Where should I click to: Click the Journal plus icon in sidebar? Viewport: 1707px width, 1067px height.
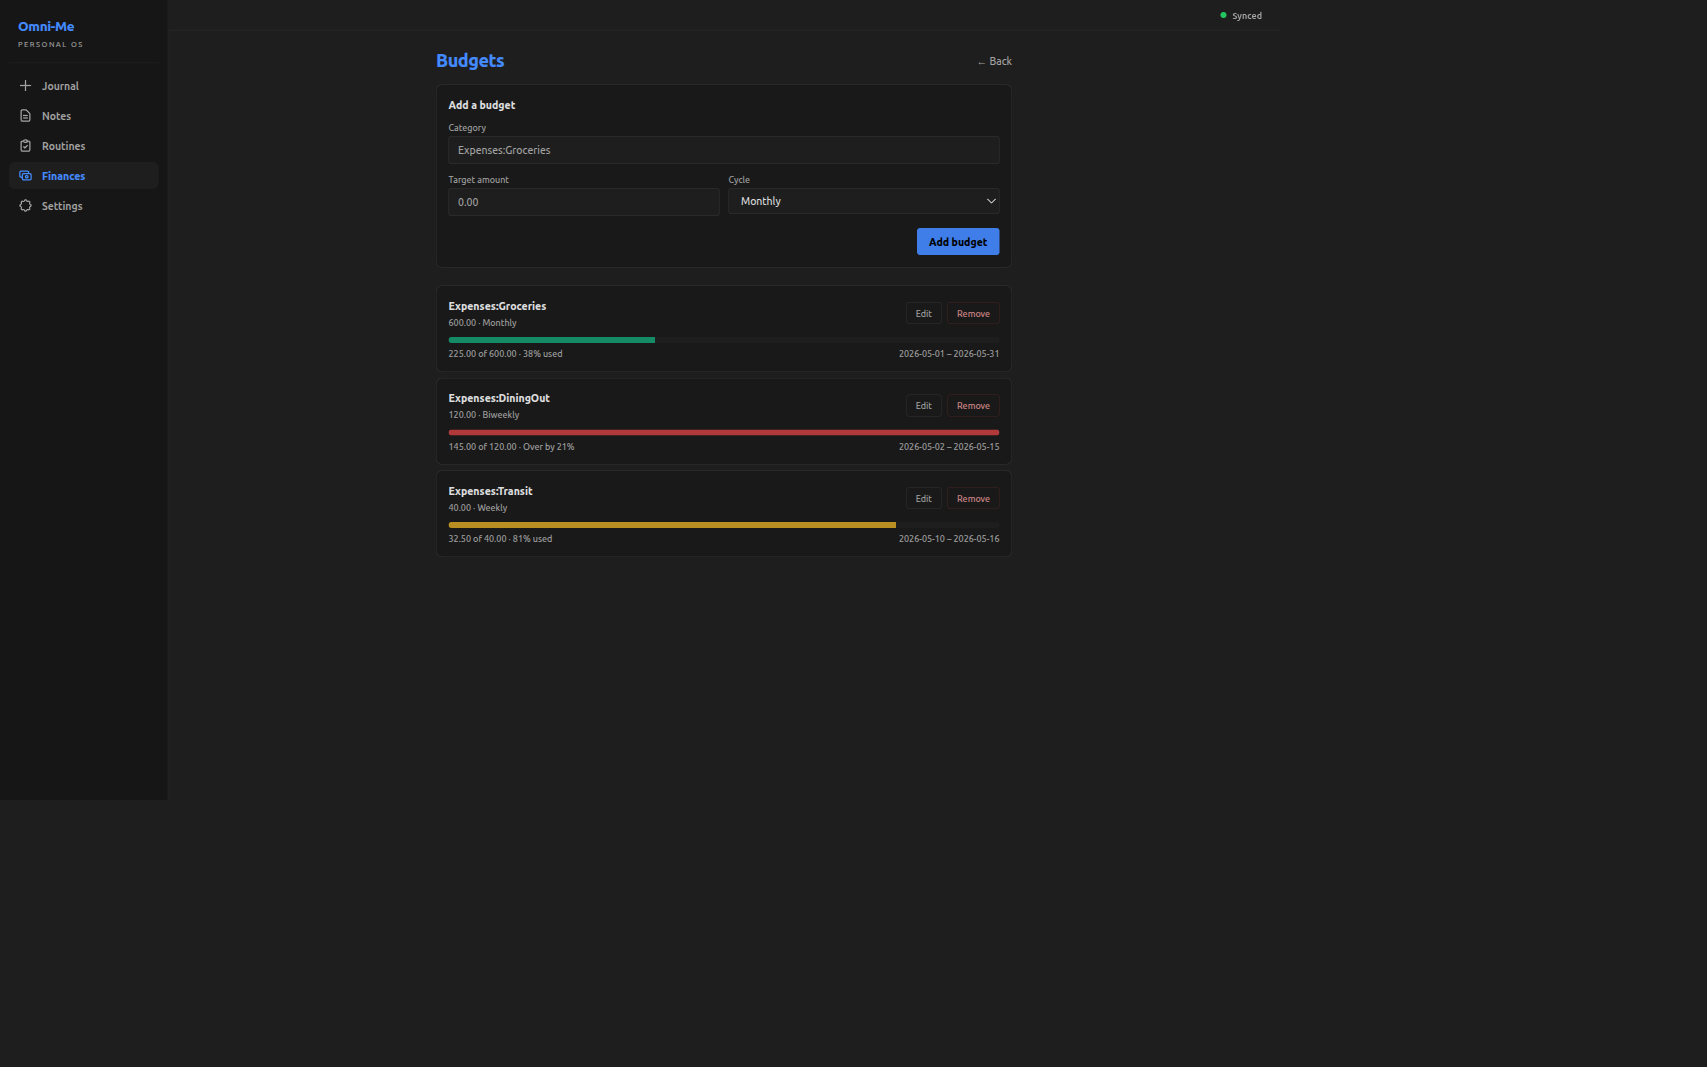26,86
